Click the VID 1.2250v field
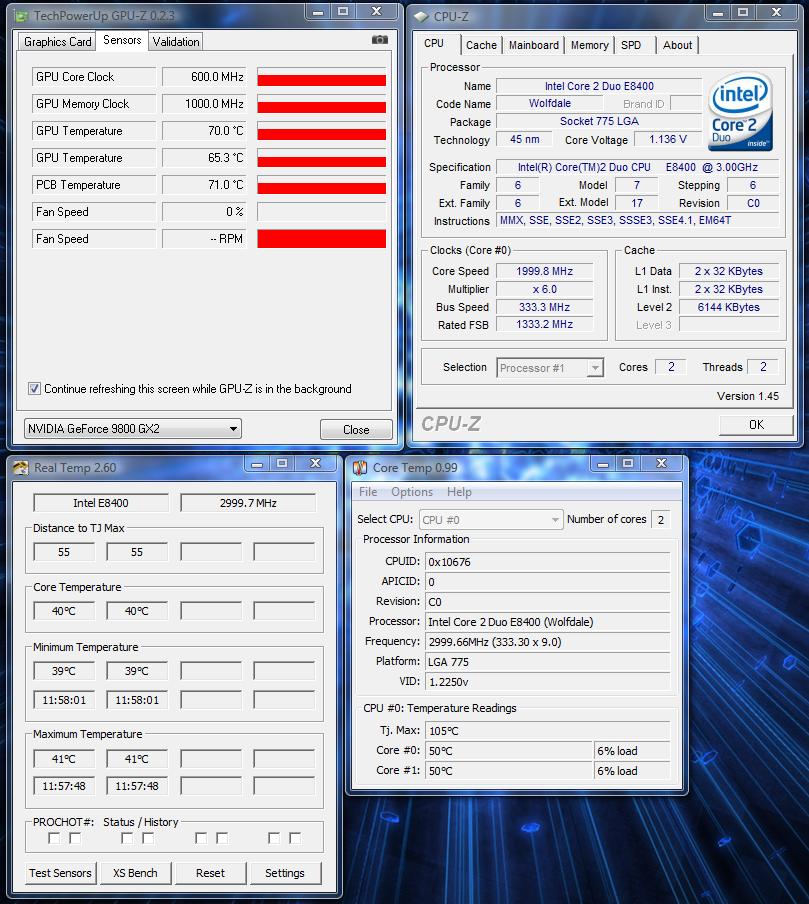The image size is (809, 904). pos(547,682)
